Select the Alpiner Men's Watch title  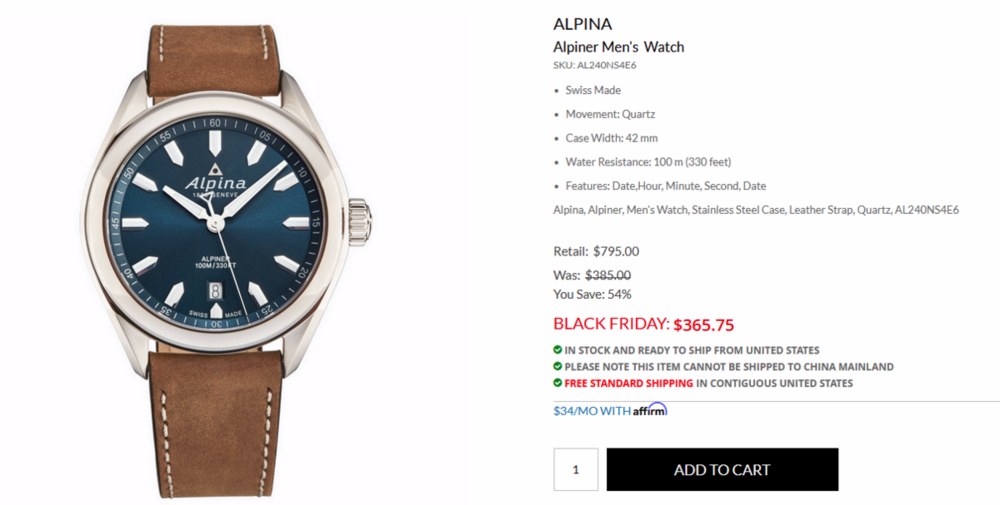(618, 47)
